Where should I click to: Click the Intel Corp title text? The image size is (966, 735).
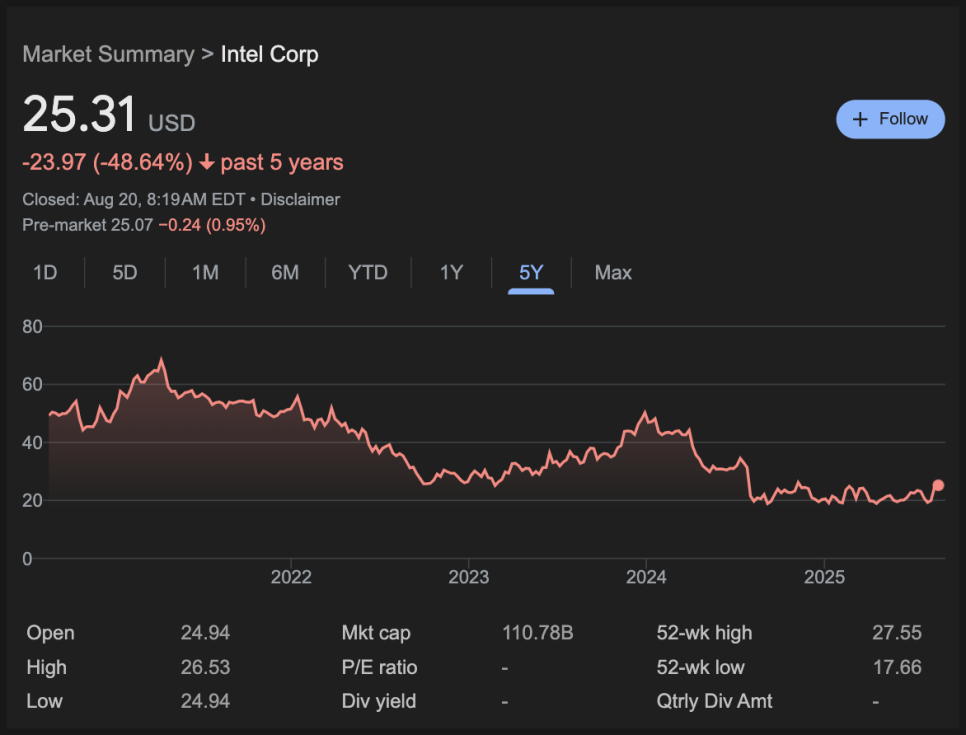coord(269,54)
